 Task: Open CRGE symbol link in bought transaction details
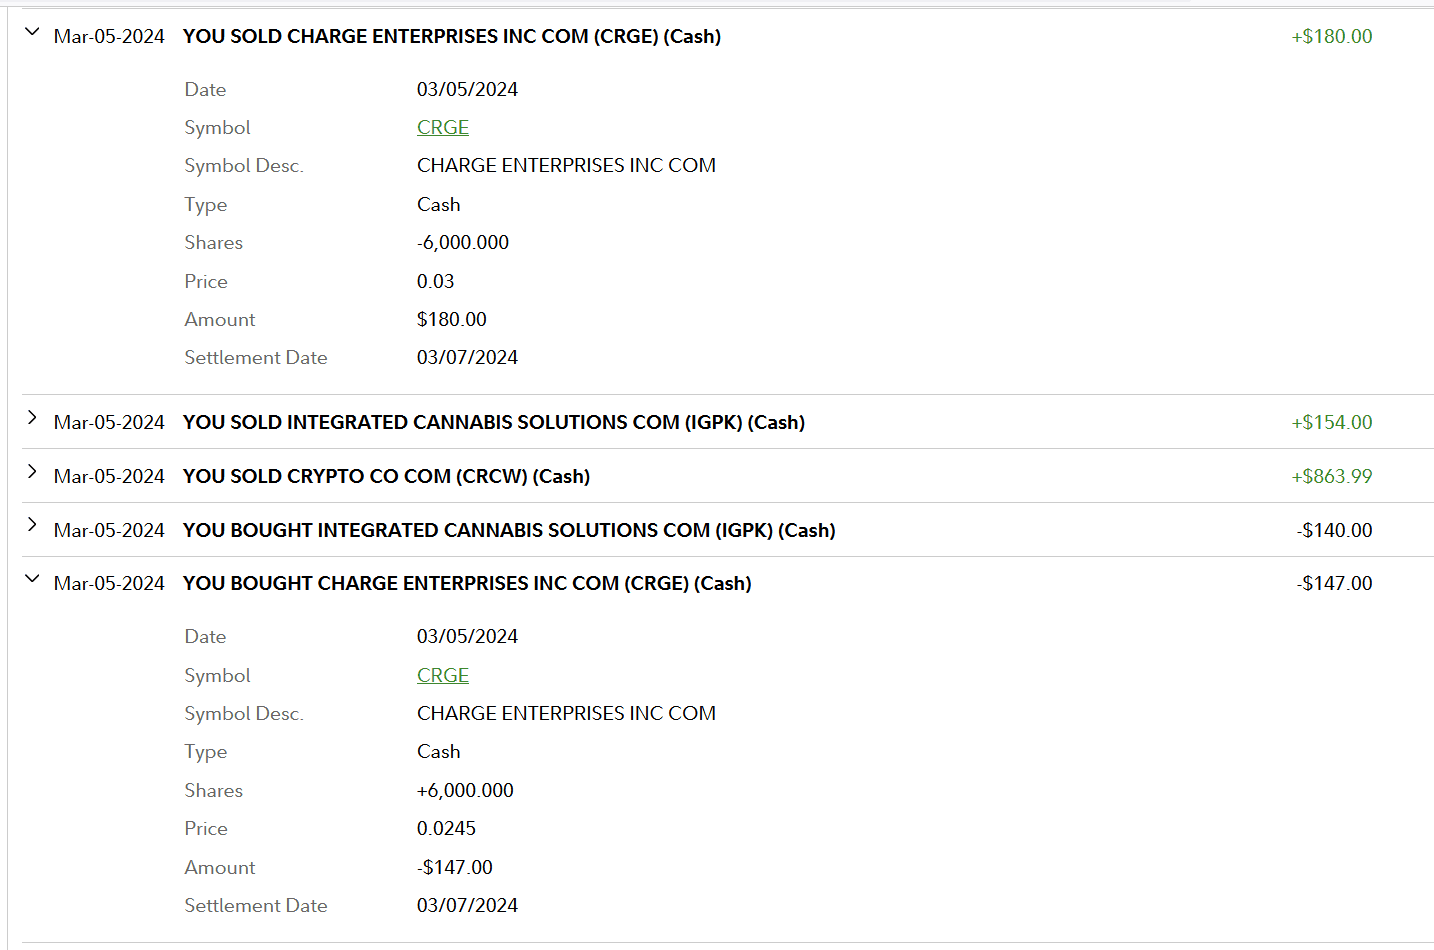(443, 676)
